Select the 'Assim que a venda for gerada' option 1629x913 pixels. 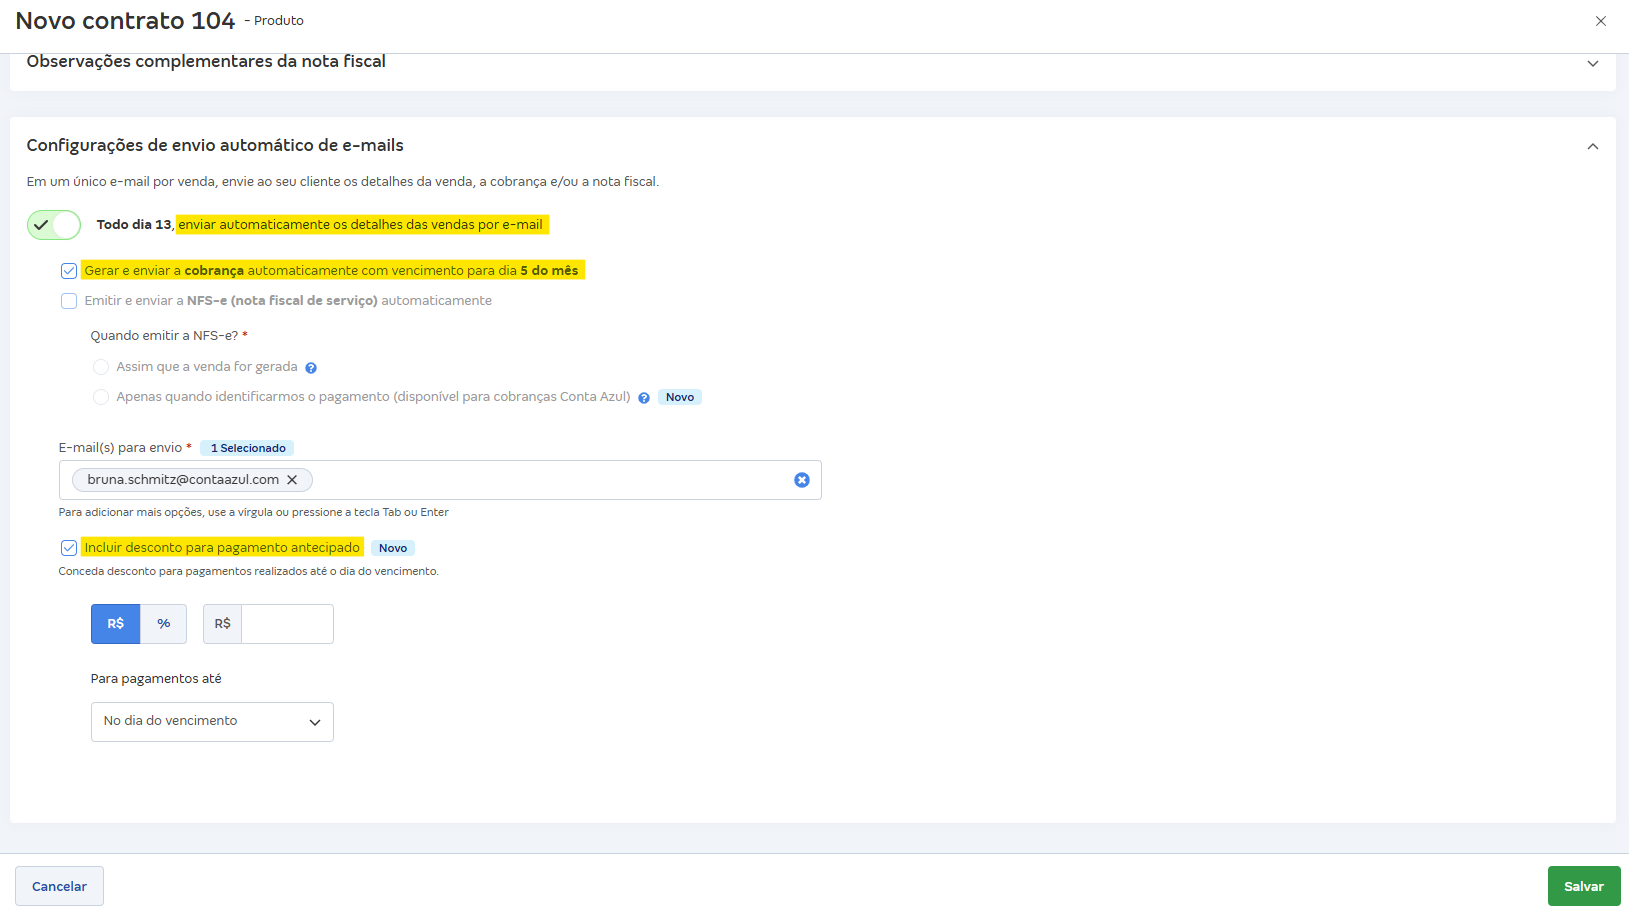(101, 367)
